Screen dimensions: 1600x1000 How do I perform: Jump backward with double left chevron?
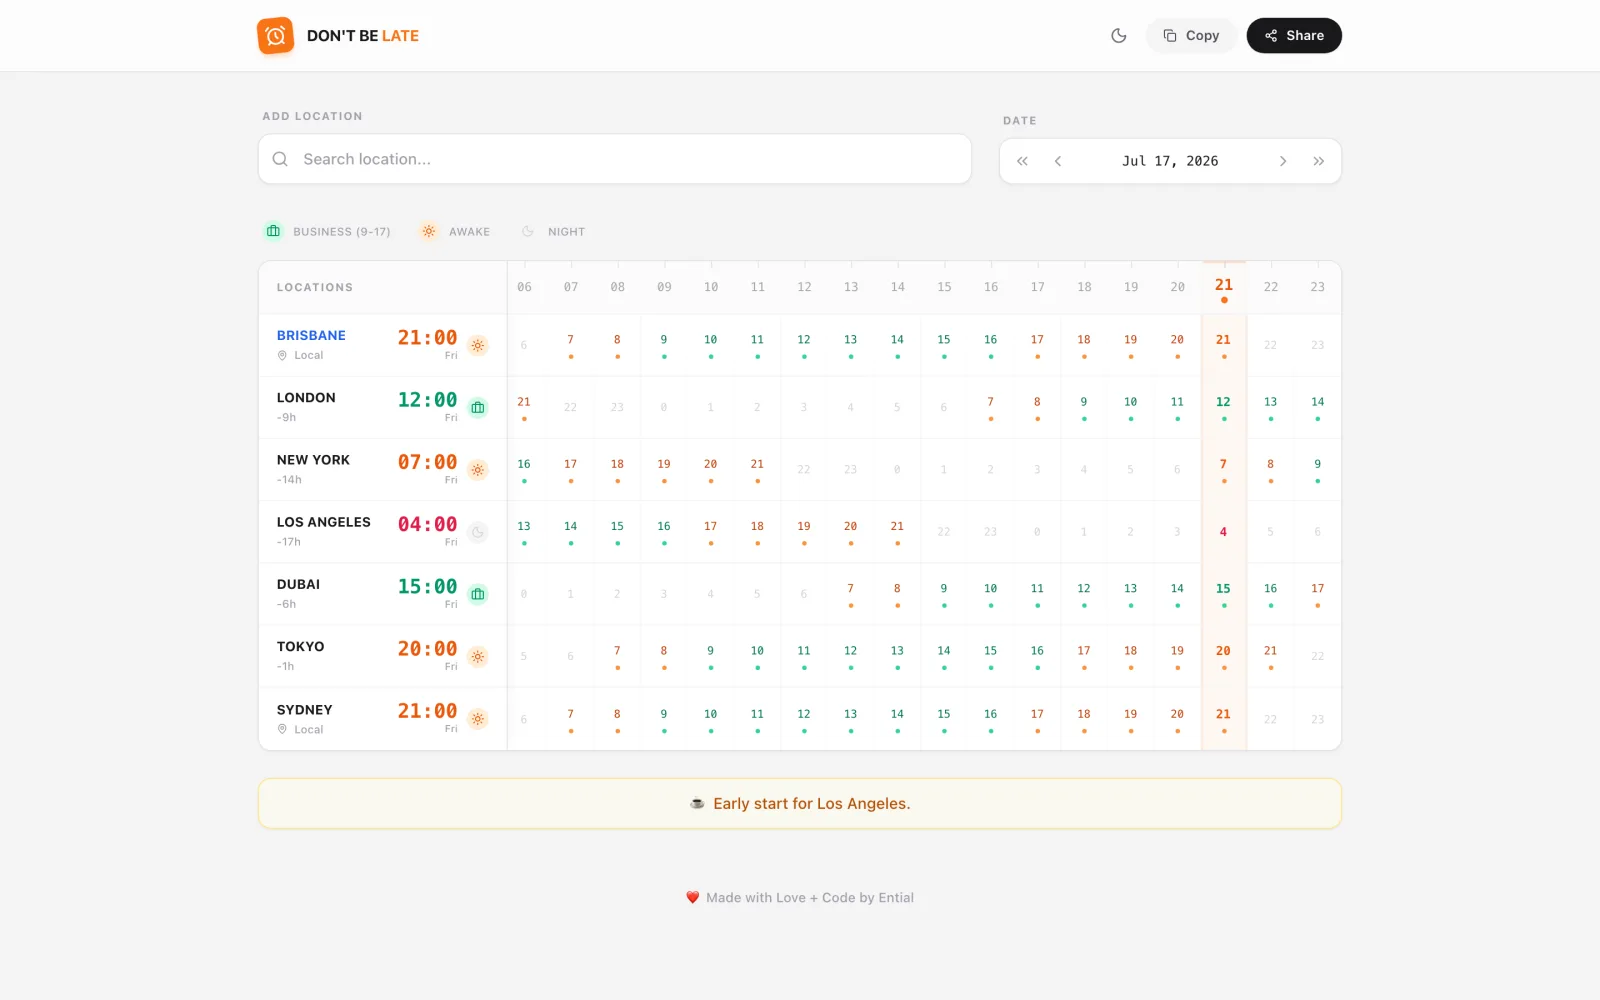pyautogui.click(x=1022, y=161)
